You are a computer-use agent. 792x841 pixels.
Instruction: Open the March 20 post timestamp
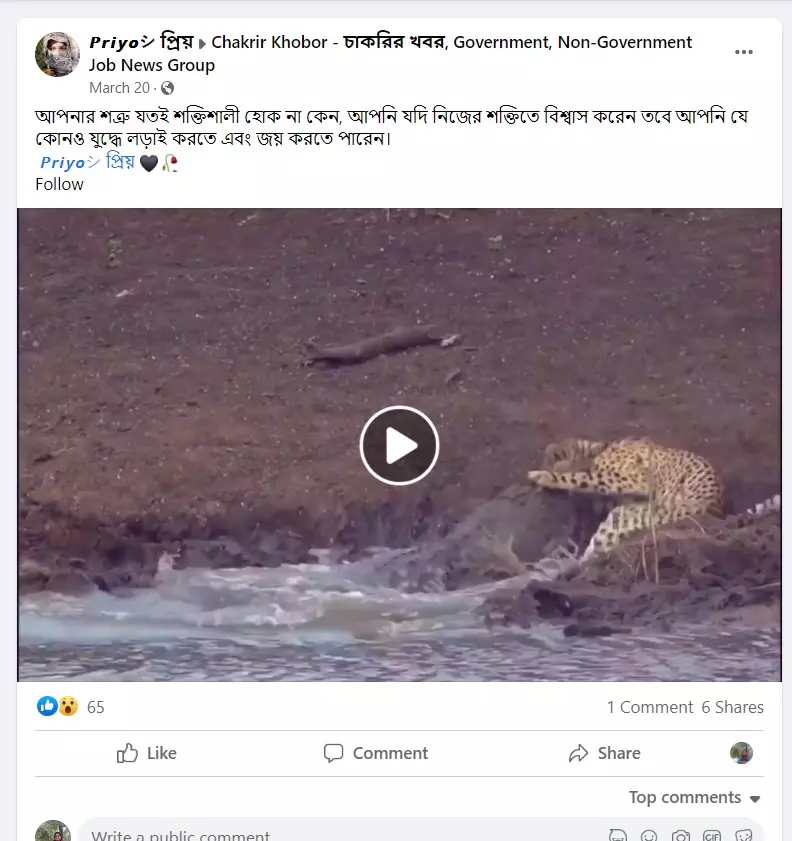click(119, 88)
